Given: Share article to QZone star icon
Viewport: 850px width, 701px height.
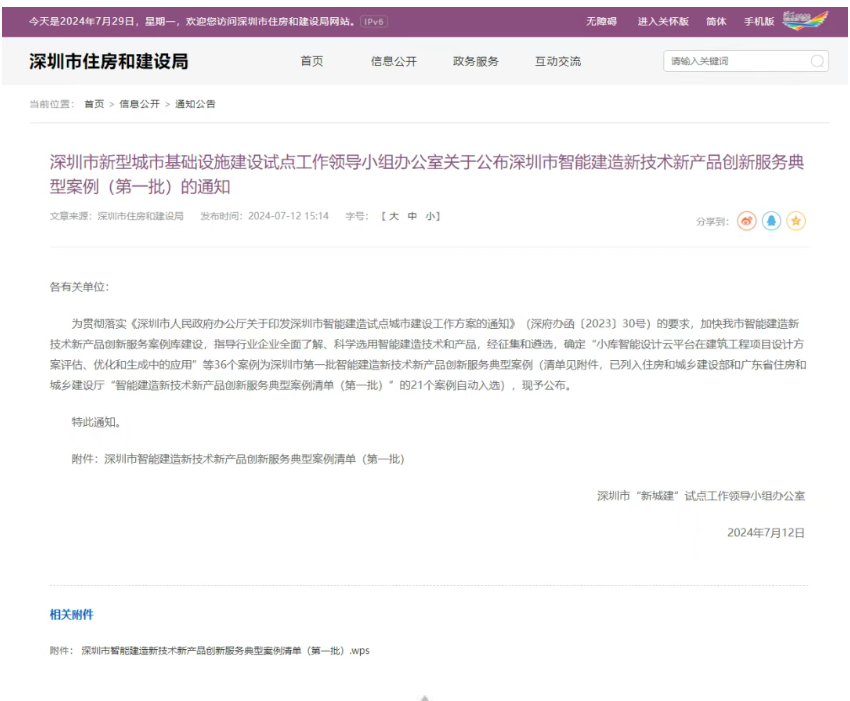Looking at the screenshot, I should point(796,221).
